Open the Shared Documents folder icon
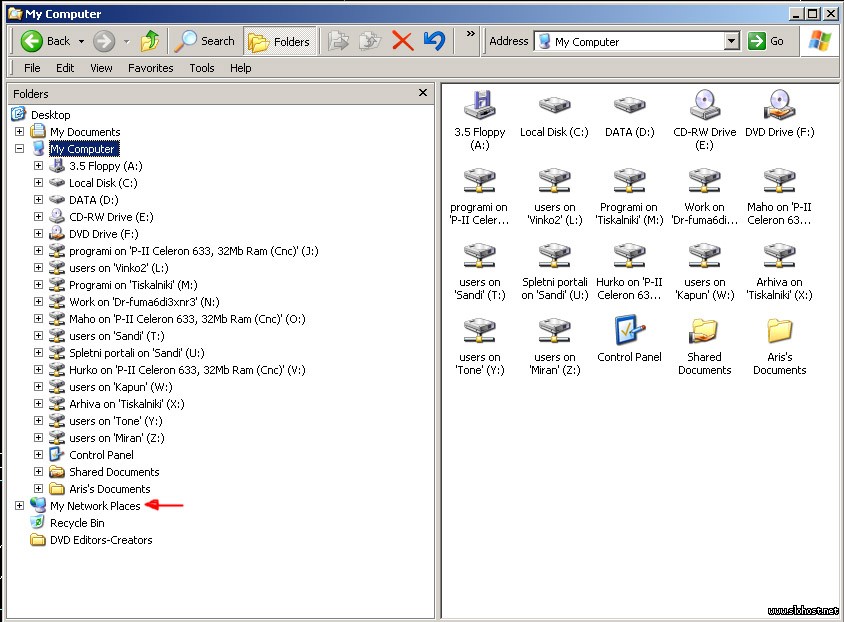This screenshot has width=844, height=622. (x=705, y=347)
